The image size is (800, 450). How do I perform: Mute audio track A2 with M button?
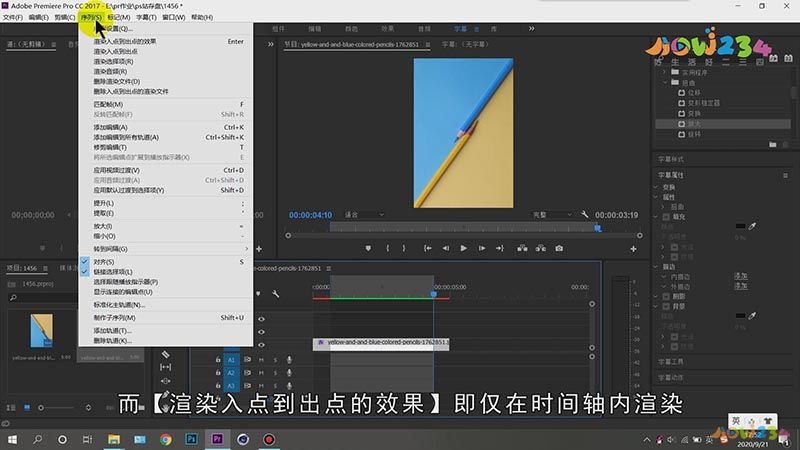pos(261,373)
